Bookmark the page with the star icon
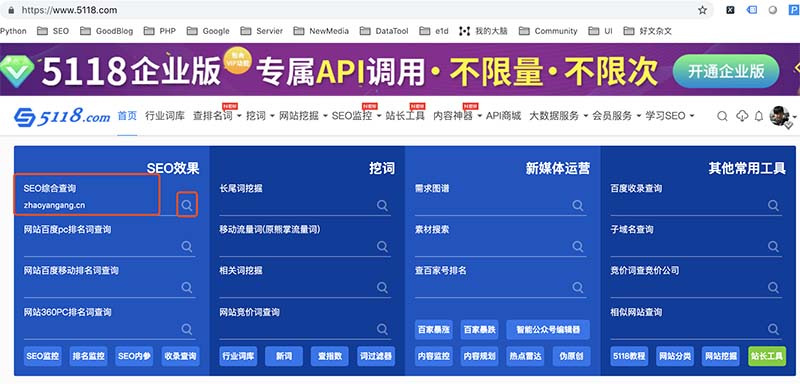Viewport: 800px width, 384px height. pos(703,10)
